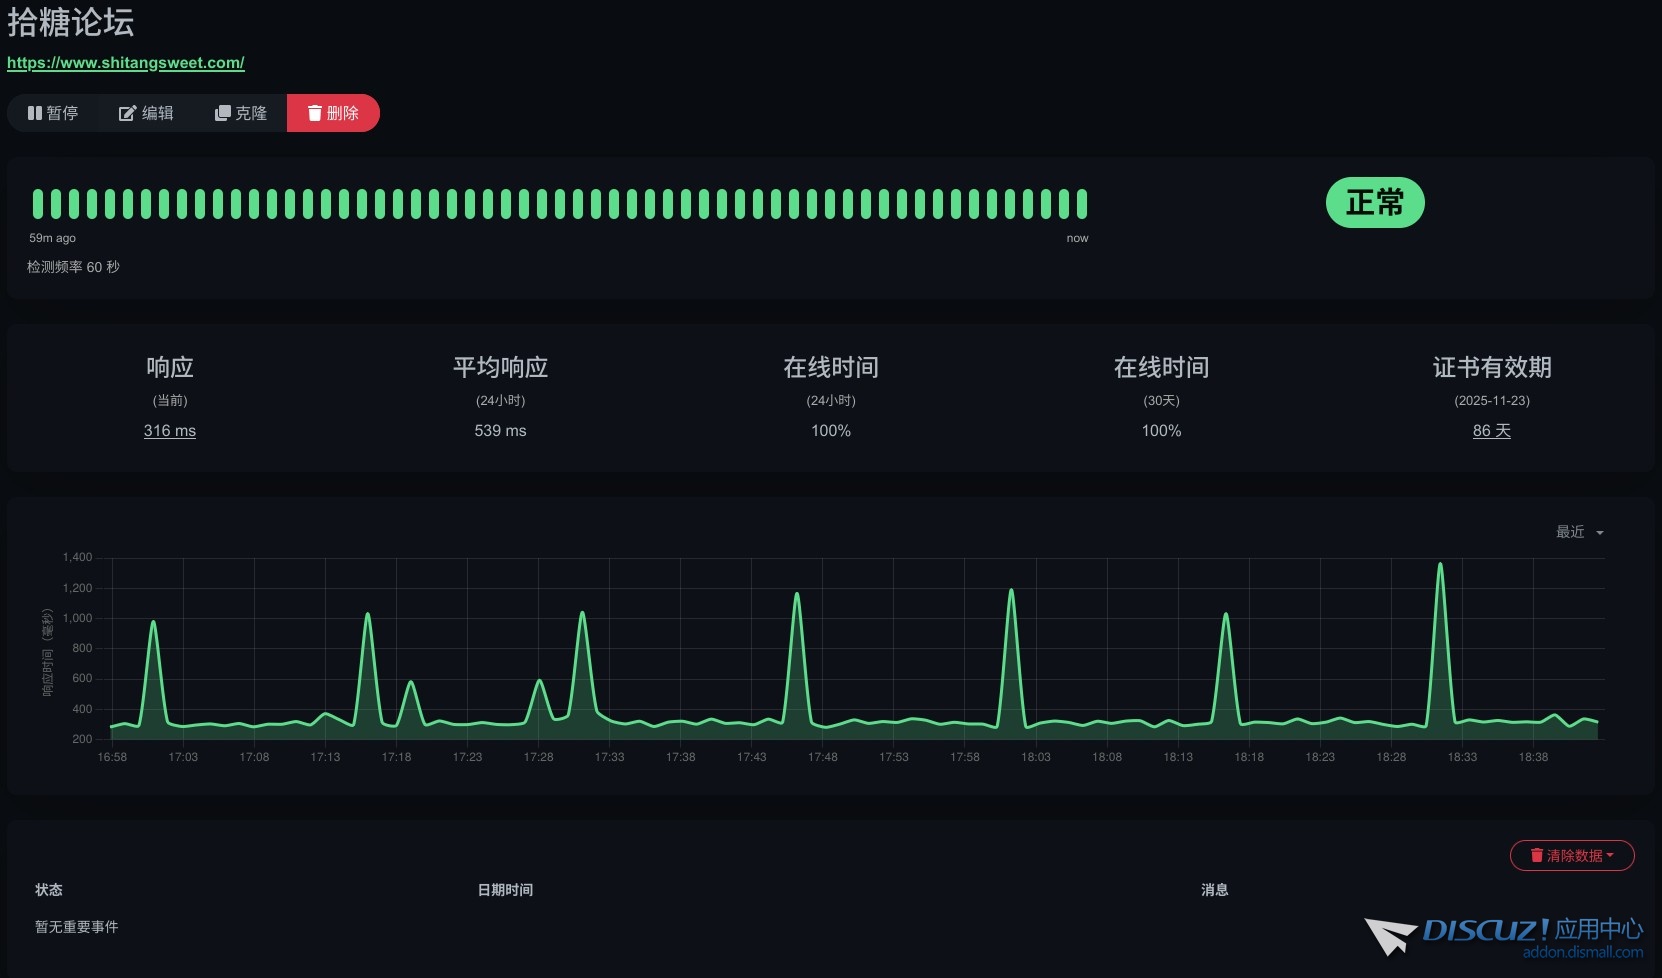
Task: Click the first heartbeat bar at 59m ago
Action: tap(38, 204)
